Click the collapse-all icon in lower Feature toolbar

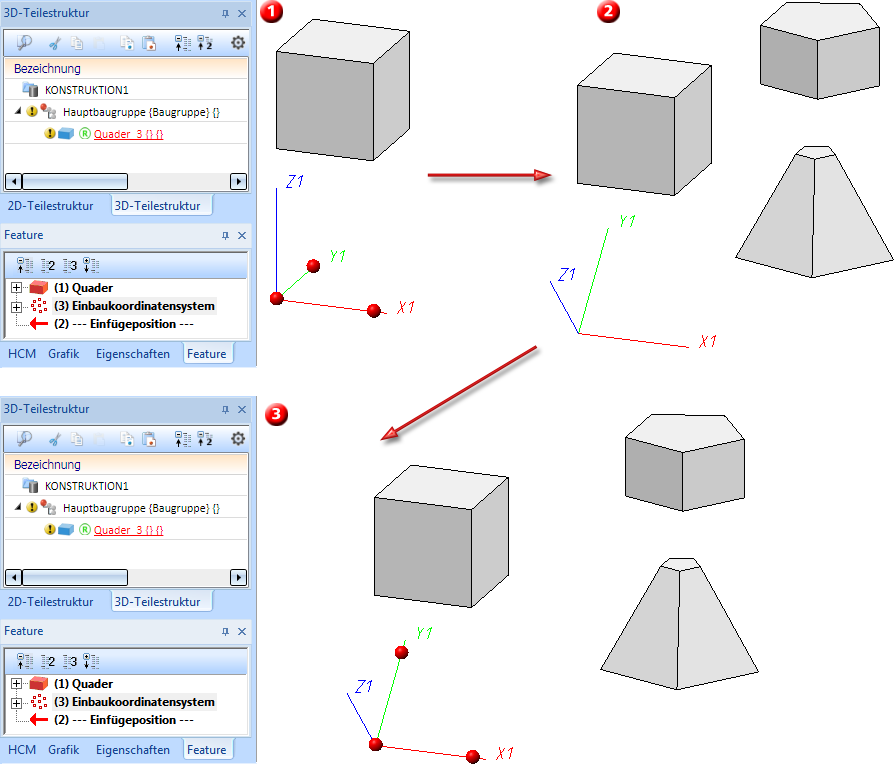coord(25,661)
